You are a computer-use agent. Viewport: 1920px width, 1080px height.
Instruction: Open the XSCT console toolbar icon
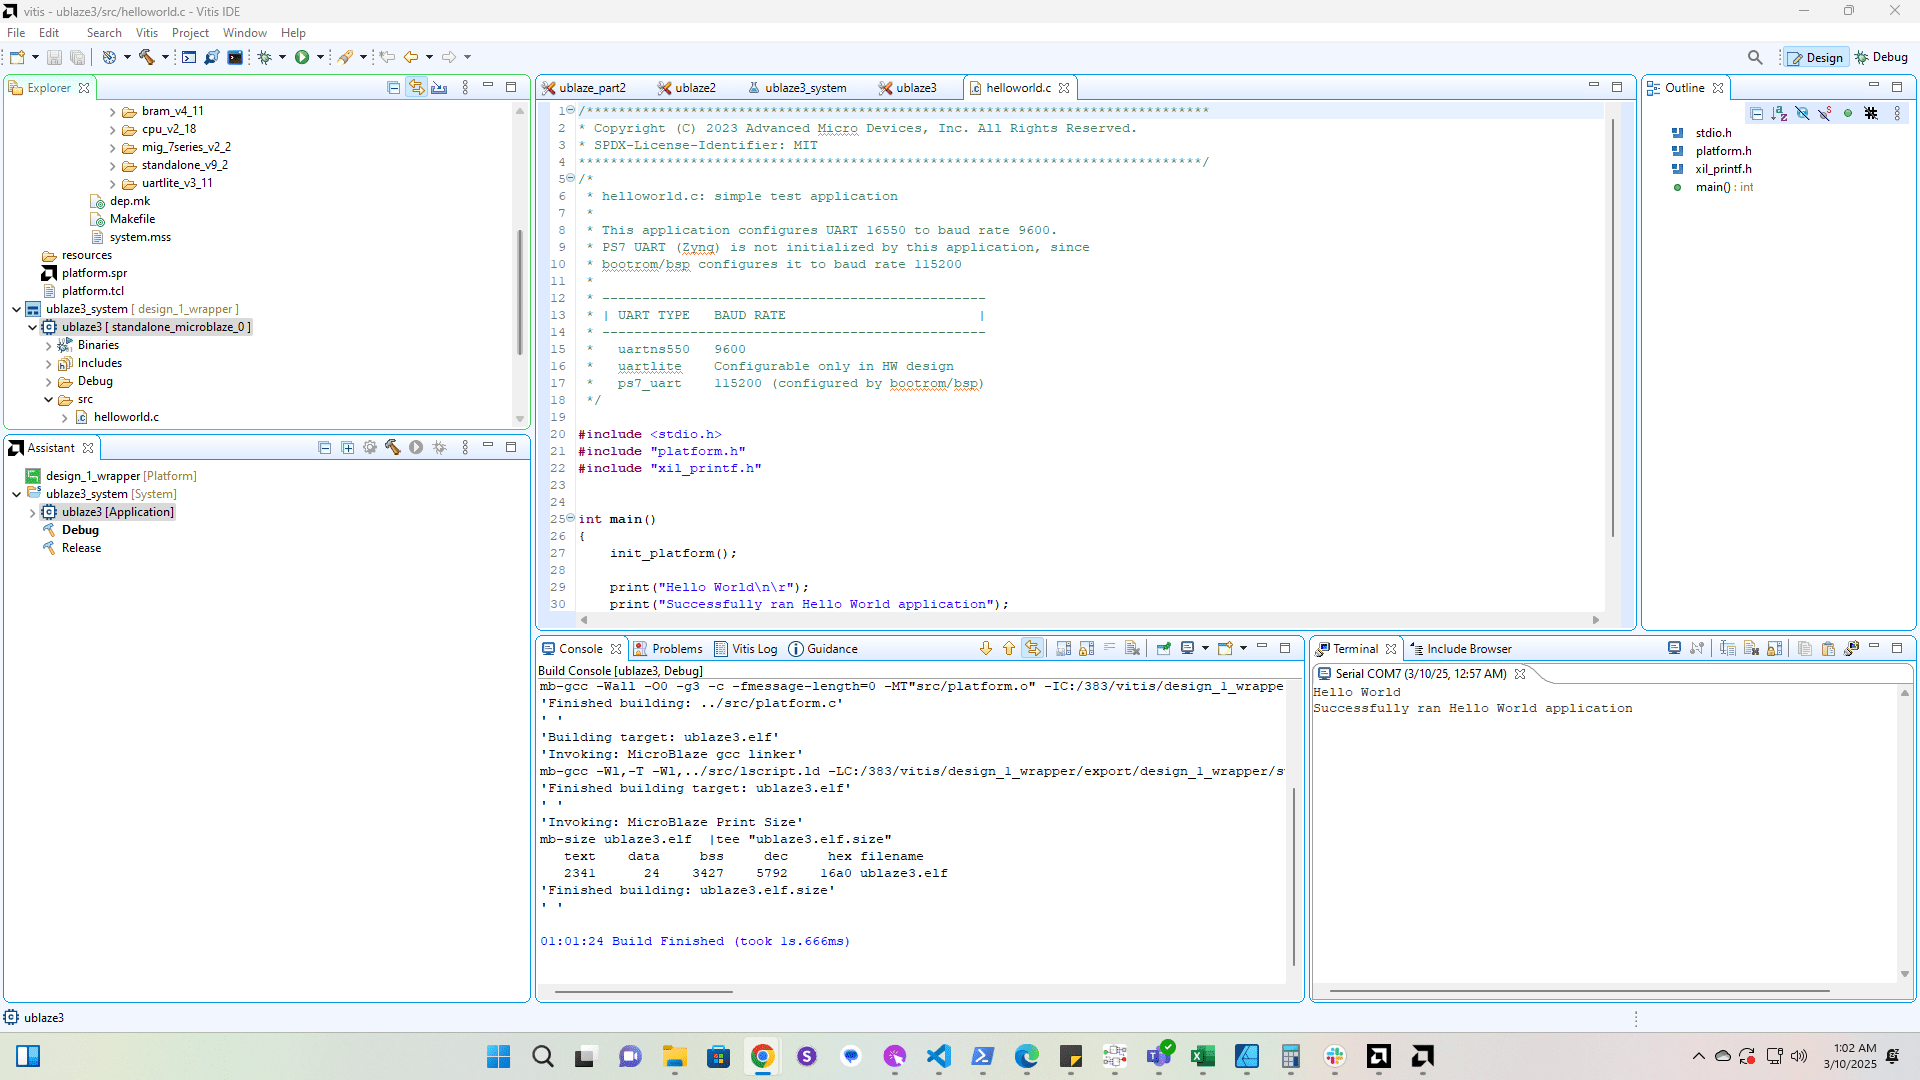[189, 57]
